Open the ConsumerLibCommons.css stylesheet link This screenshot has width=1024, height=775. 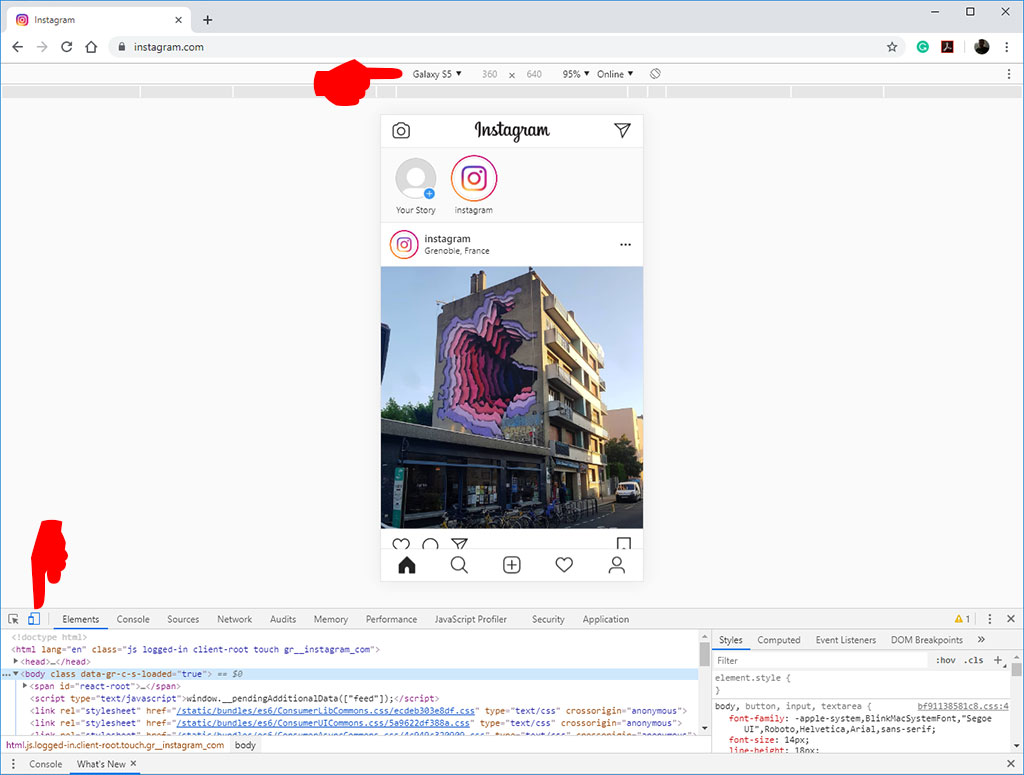click(327, 710)
